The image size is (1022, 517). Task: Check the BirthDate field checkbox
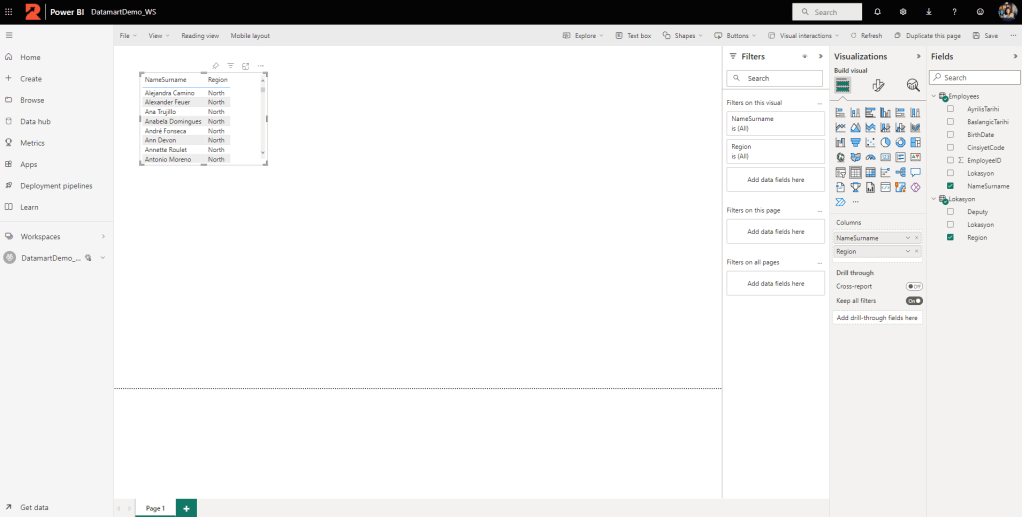951,134
